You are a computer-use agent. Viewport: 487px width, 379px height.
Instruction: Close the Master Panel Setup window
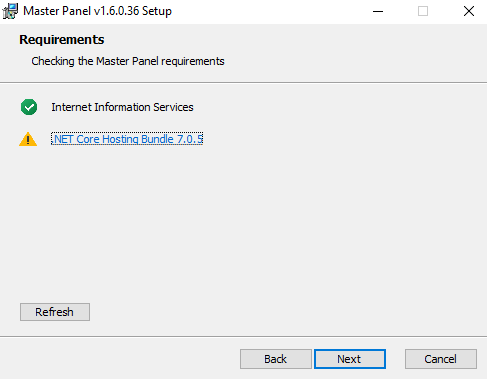[469, 11]
